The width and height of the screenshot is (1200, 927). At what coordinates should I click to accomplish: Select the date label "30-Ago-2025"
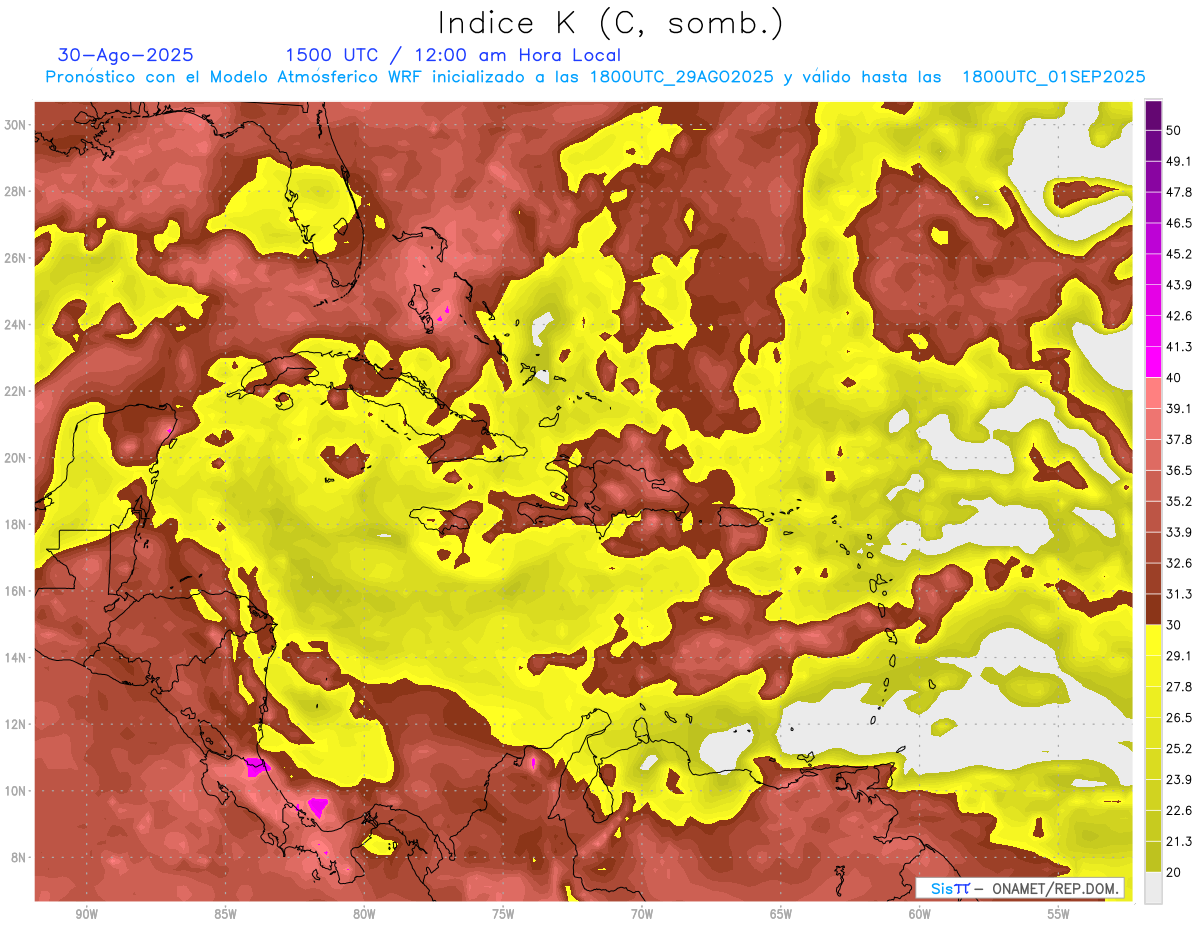click(126, 55)
